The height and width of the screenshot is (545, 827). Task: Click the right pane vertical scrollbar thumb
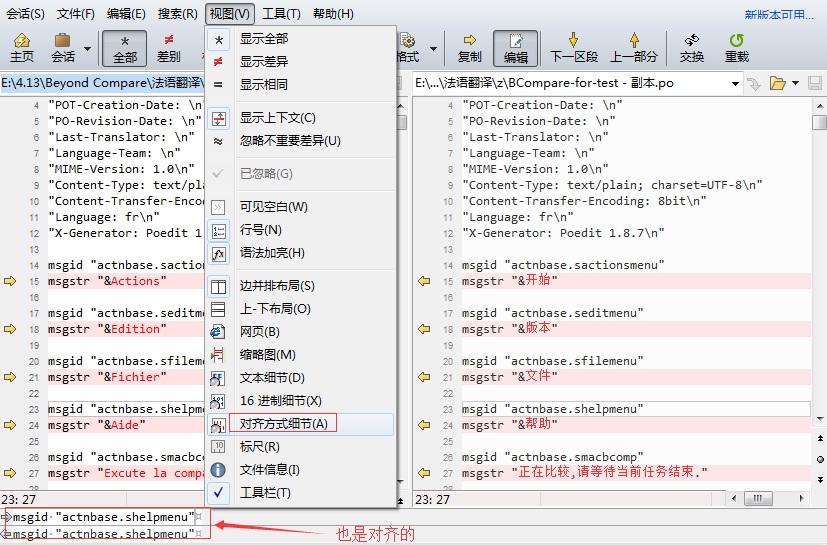[x=819, y=122]
